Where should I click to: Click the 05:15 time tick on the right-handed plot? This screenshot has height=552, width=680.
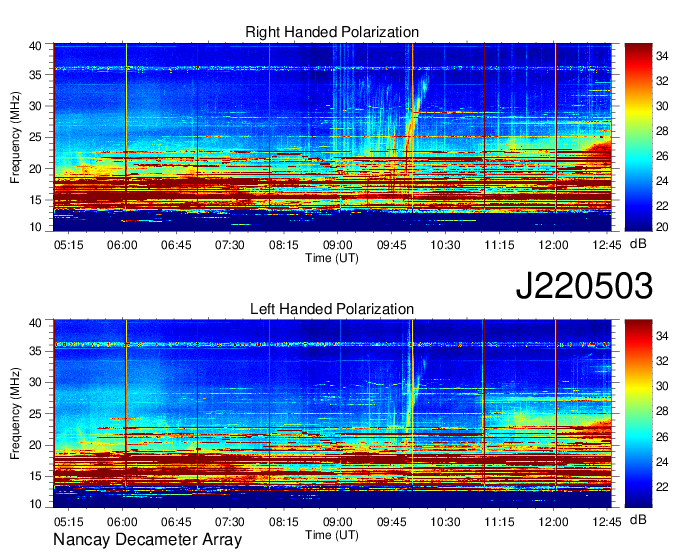click(x=69, y=245)
